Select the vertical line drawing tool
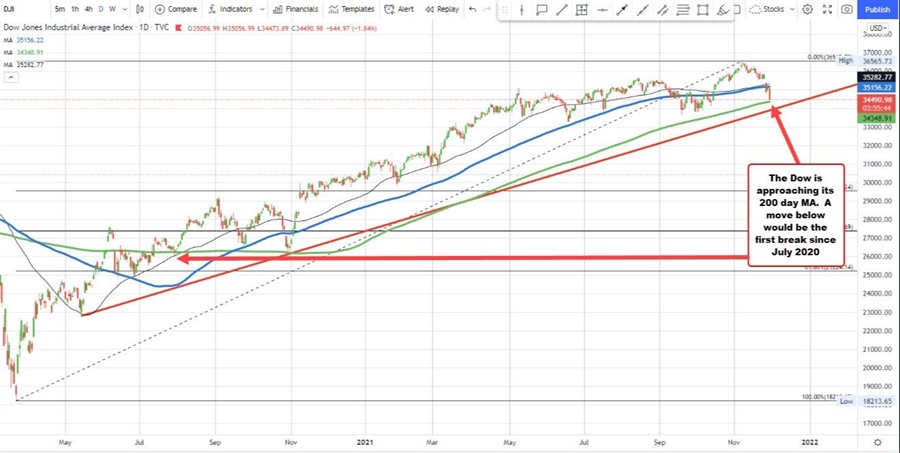Image resolution: width=900 pixels, height=453 pixels. pos(522,10)
